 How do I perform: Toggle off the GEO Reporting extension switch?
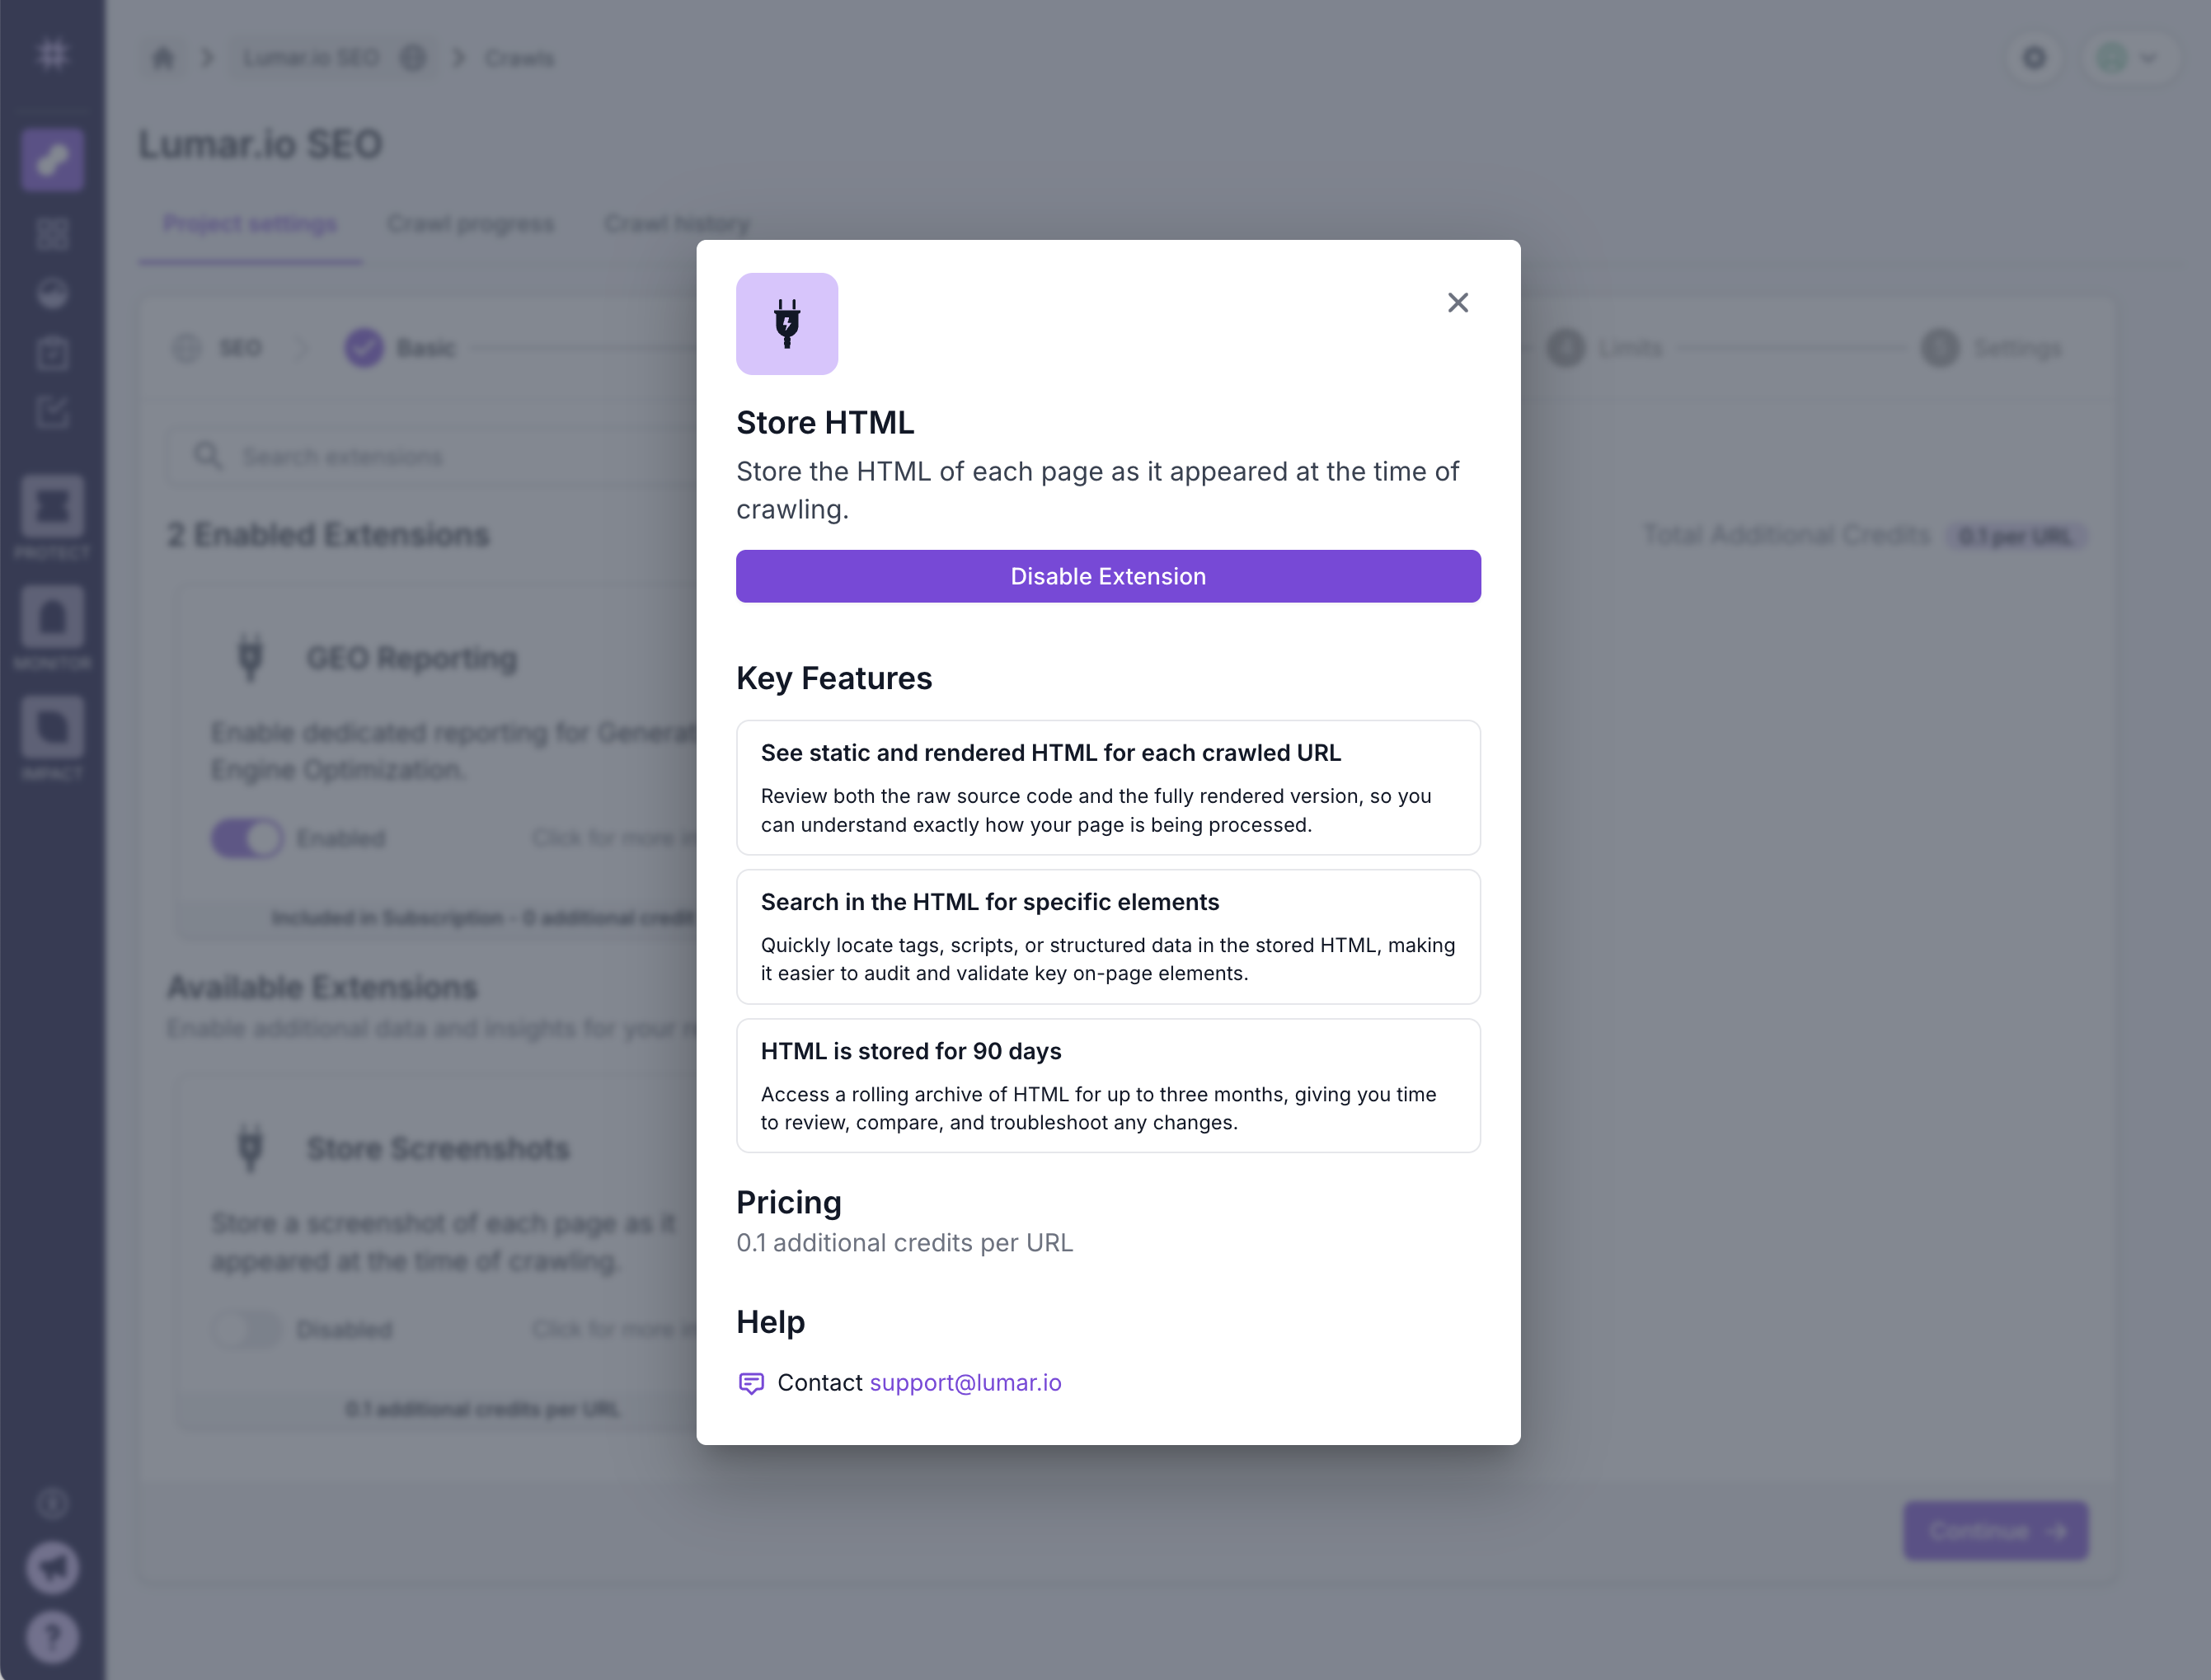[247, 838]
